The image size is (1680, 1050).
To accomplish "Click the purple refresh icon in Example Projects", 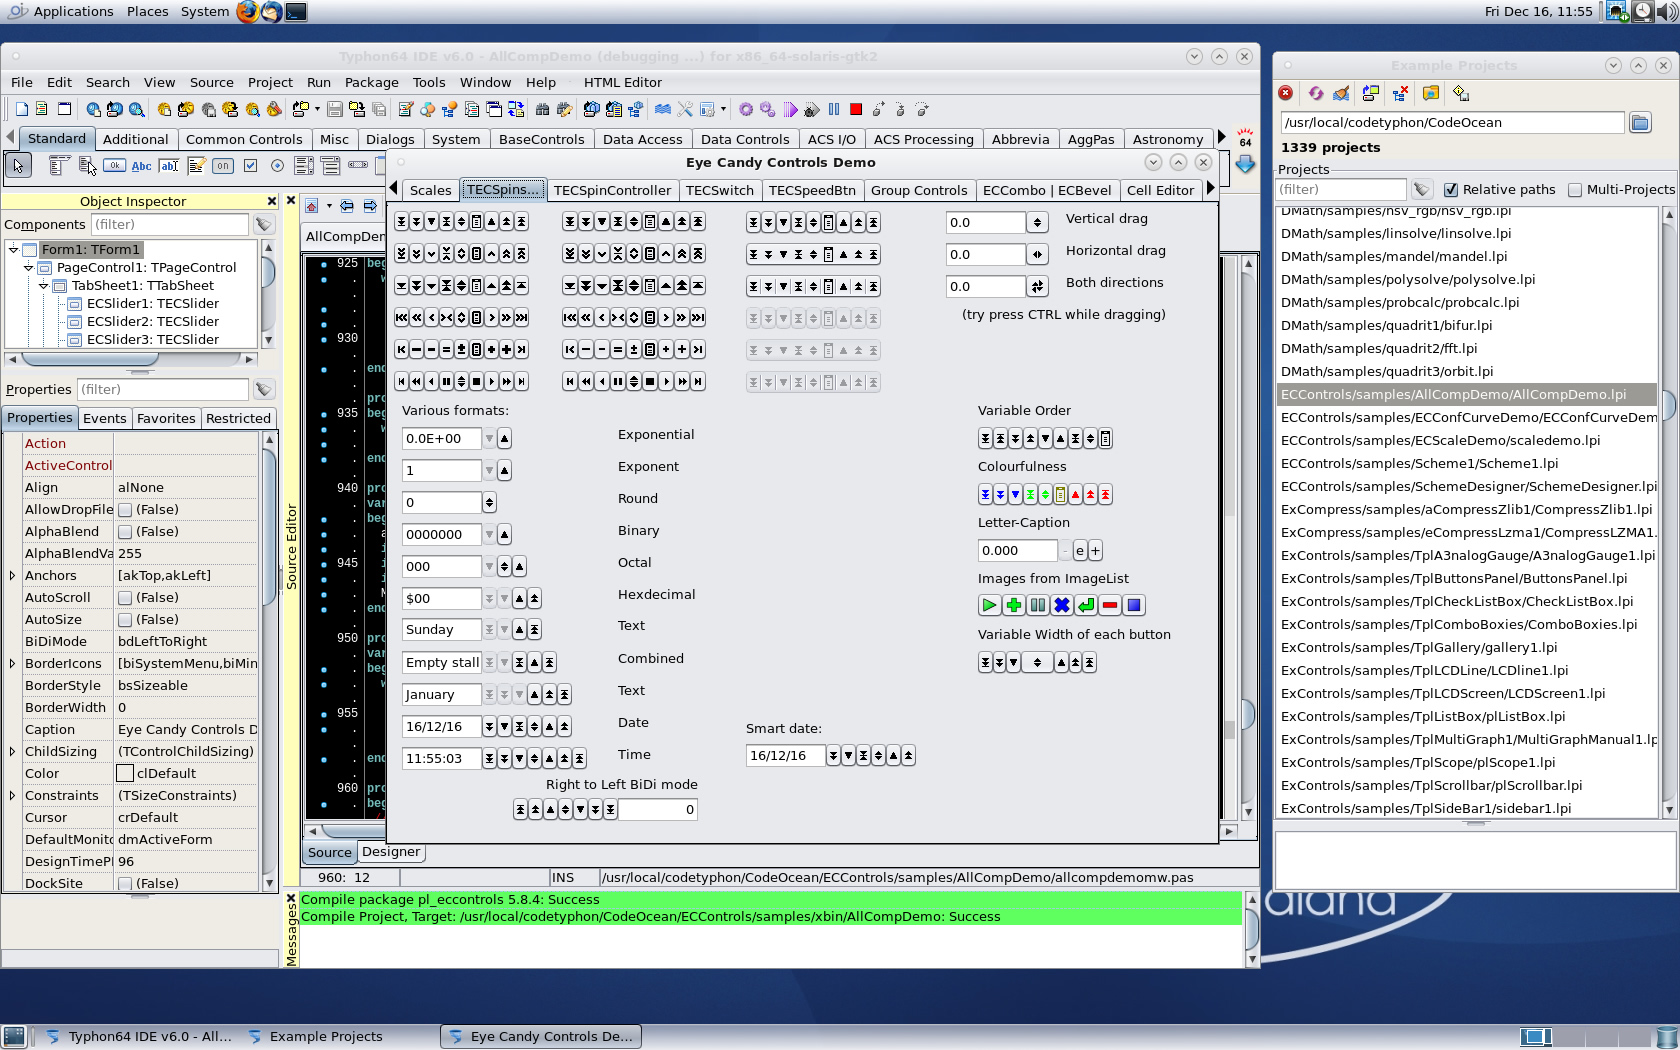I will coord(1315,93).
